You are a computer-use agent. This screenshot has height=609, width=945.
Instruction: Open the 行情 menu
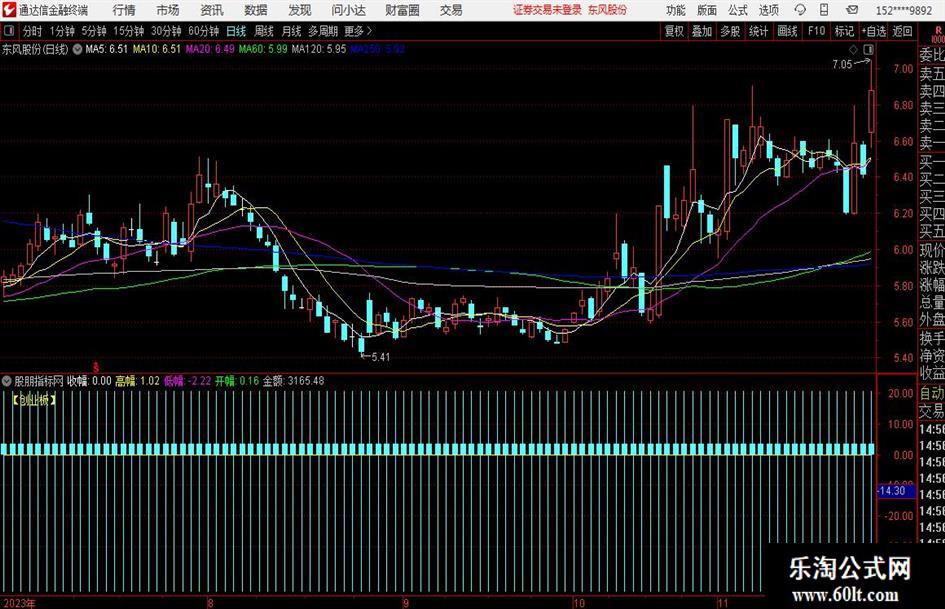click(x=124, y=10)
